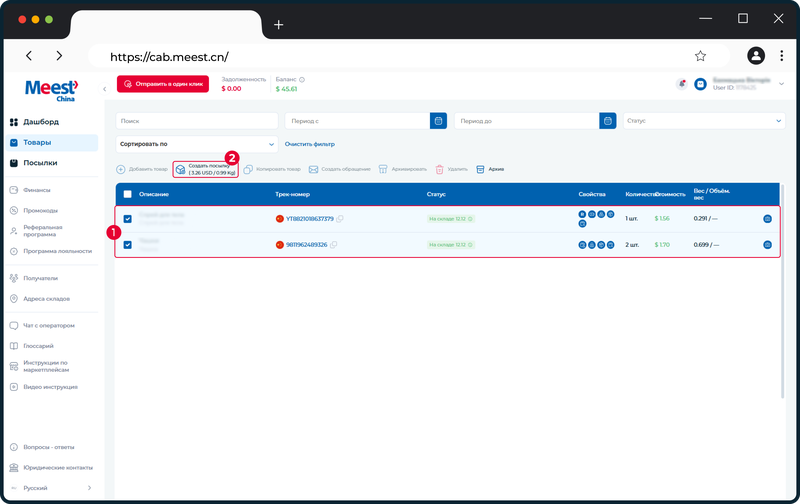Open calendar picker for Период с
Screen dimensions: 800x504
(438, 121)
